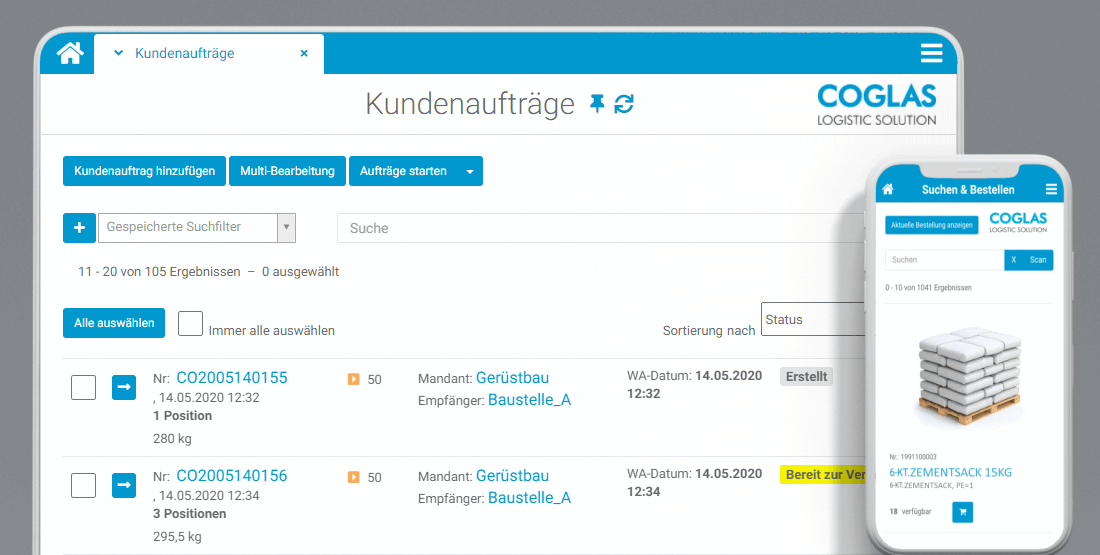The width and height of the screenshot is (1100, 555).
Task: Open hamburger menu in phone app
Action: tap(1051, 189)
